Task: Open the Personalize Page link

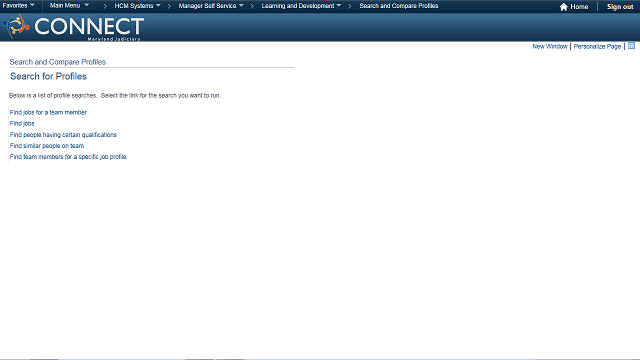Action: coord(597,47)
